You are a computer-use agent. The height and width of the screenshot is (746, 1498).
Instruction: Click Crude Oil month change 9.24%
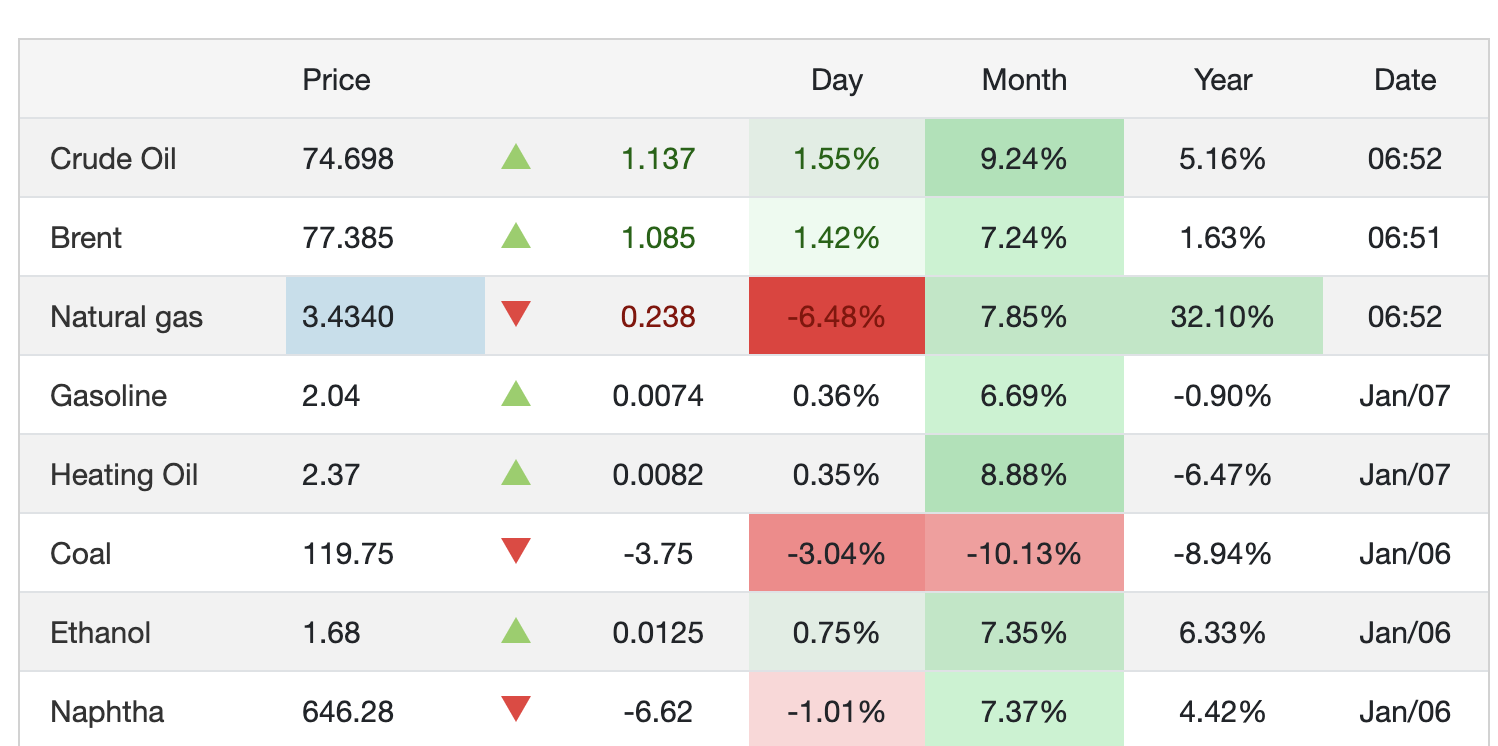point(1024,159)
